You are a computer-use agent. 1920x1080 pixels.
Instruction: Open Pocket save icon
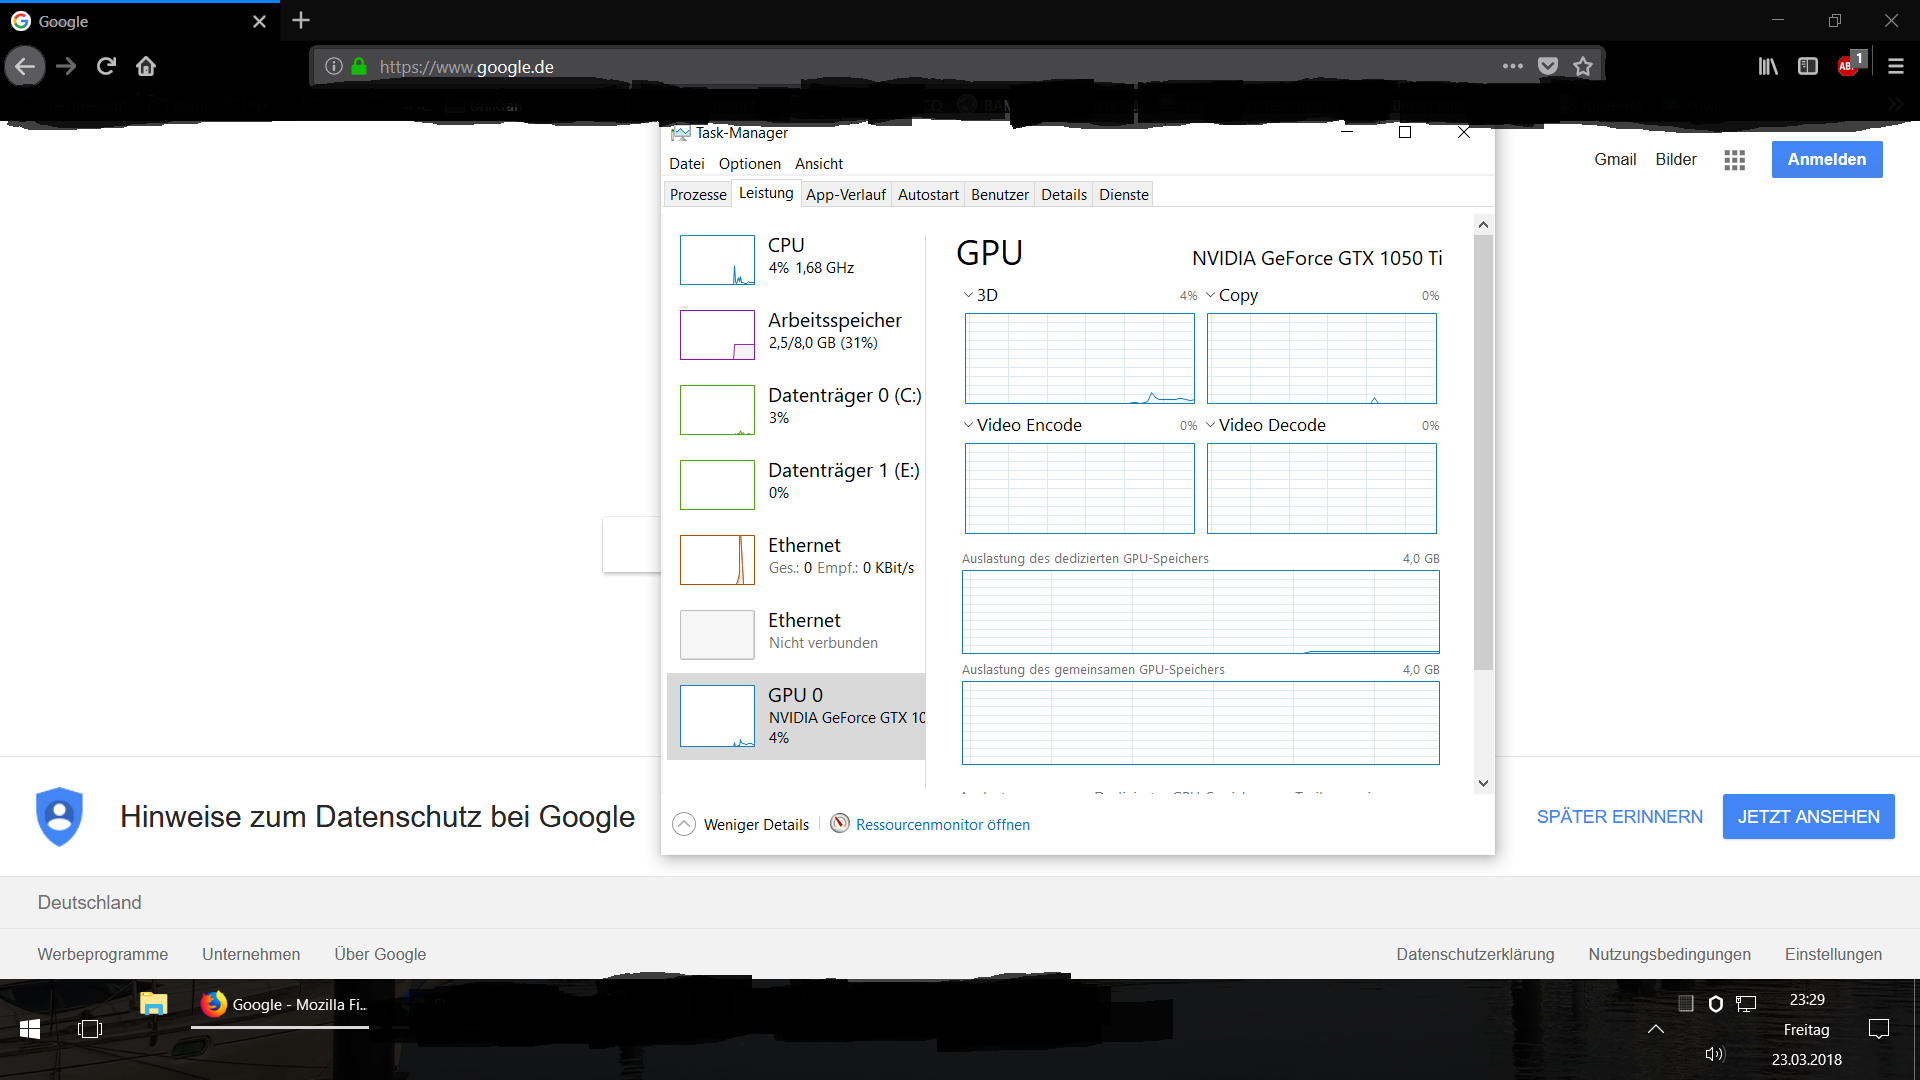1548,66
